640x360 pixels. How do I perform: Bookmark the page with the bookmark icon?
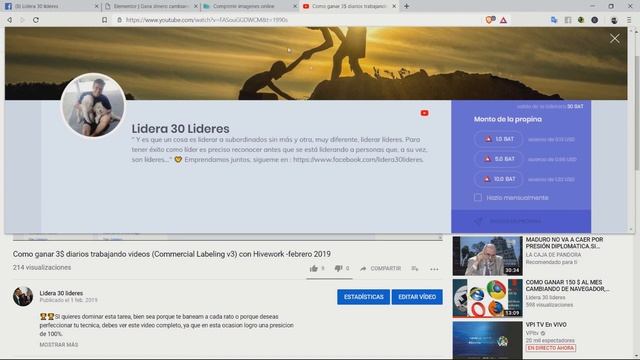pyautogui.click(x=104, y=20)
